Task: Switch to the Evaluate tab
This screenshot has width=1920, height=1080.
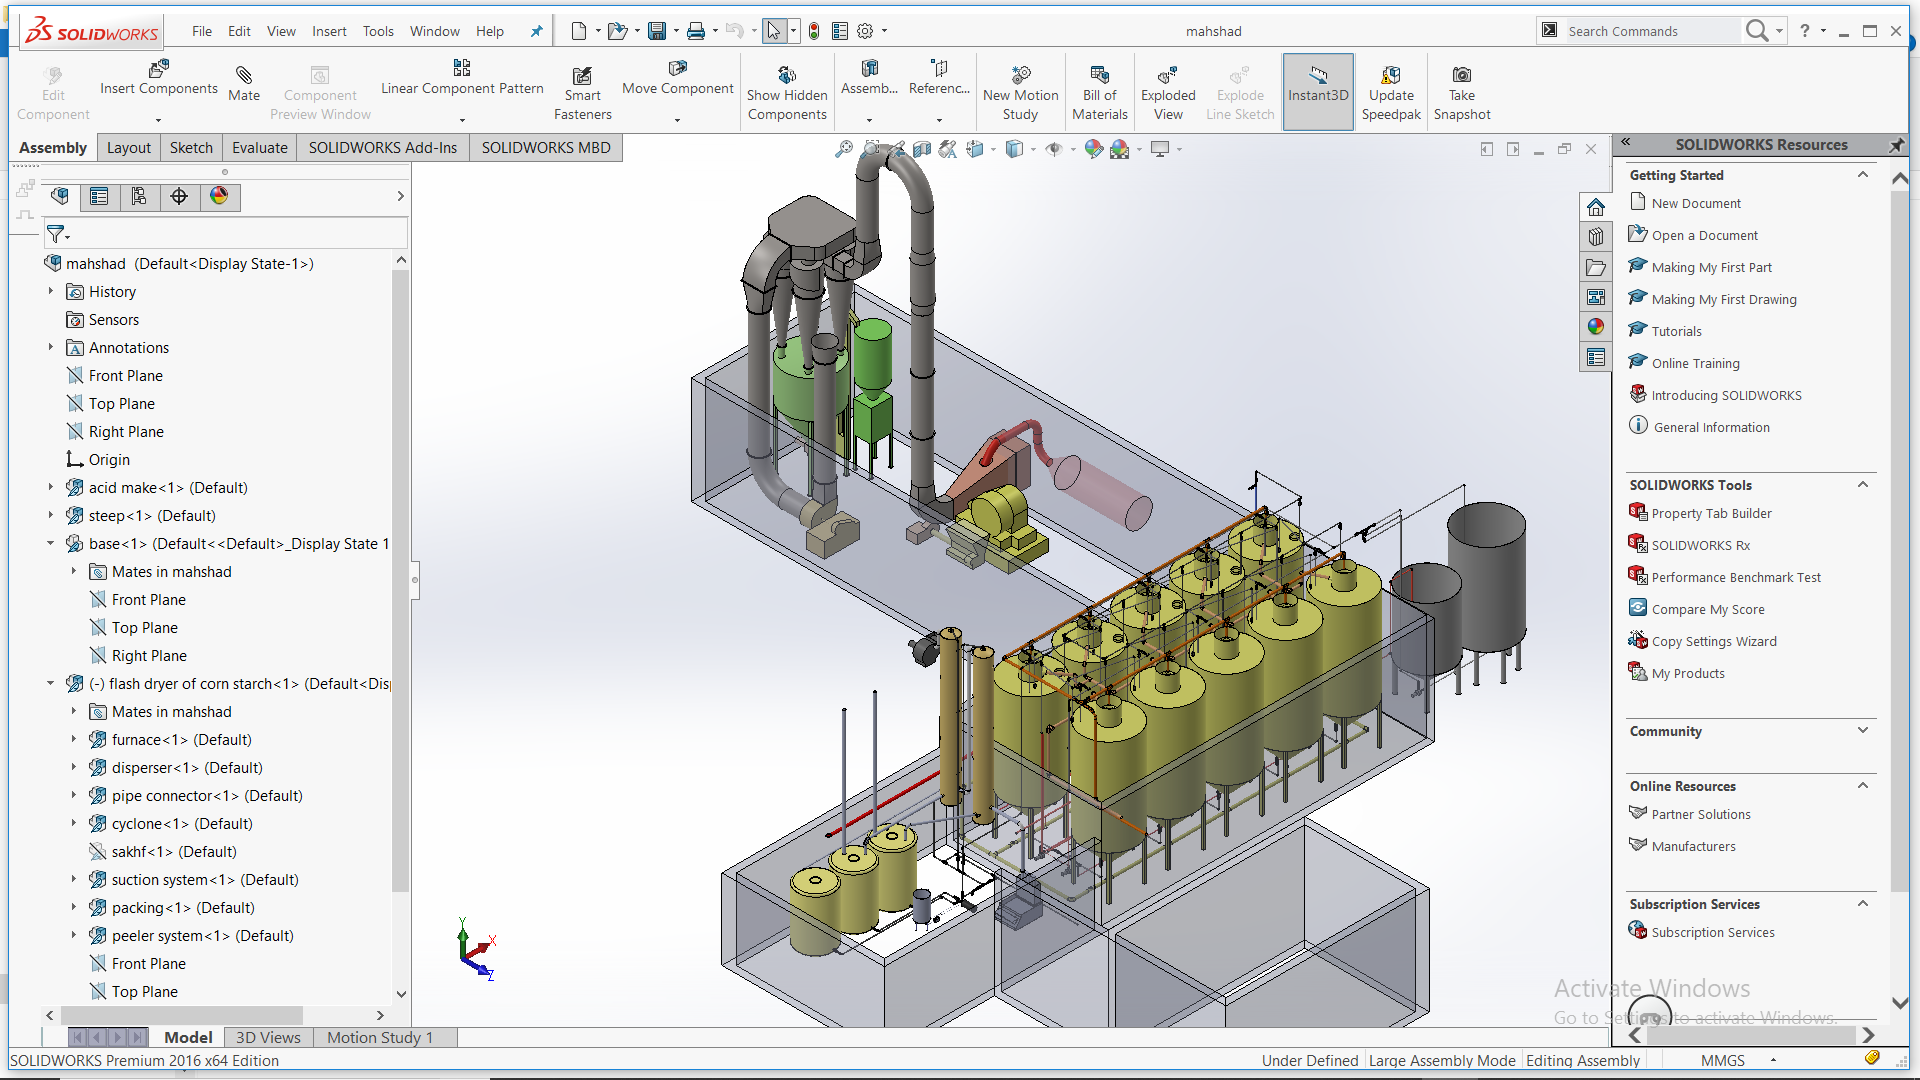Action: point(259,148)
